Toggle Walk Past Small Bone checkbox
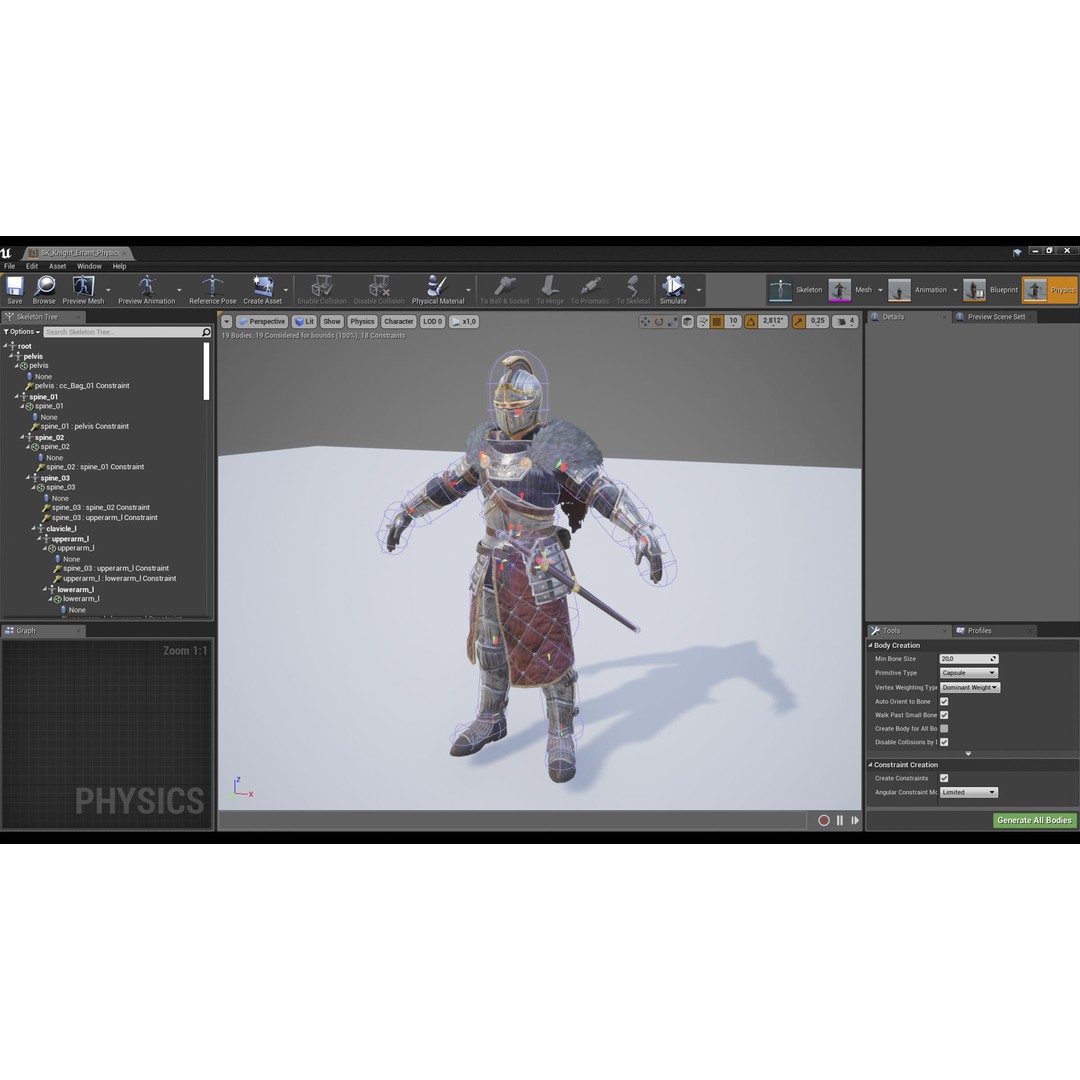The height and width of the screenshot is (1080, 1080). [944, 715]
